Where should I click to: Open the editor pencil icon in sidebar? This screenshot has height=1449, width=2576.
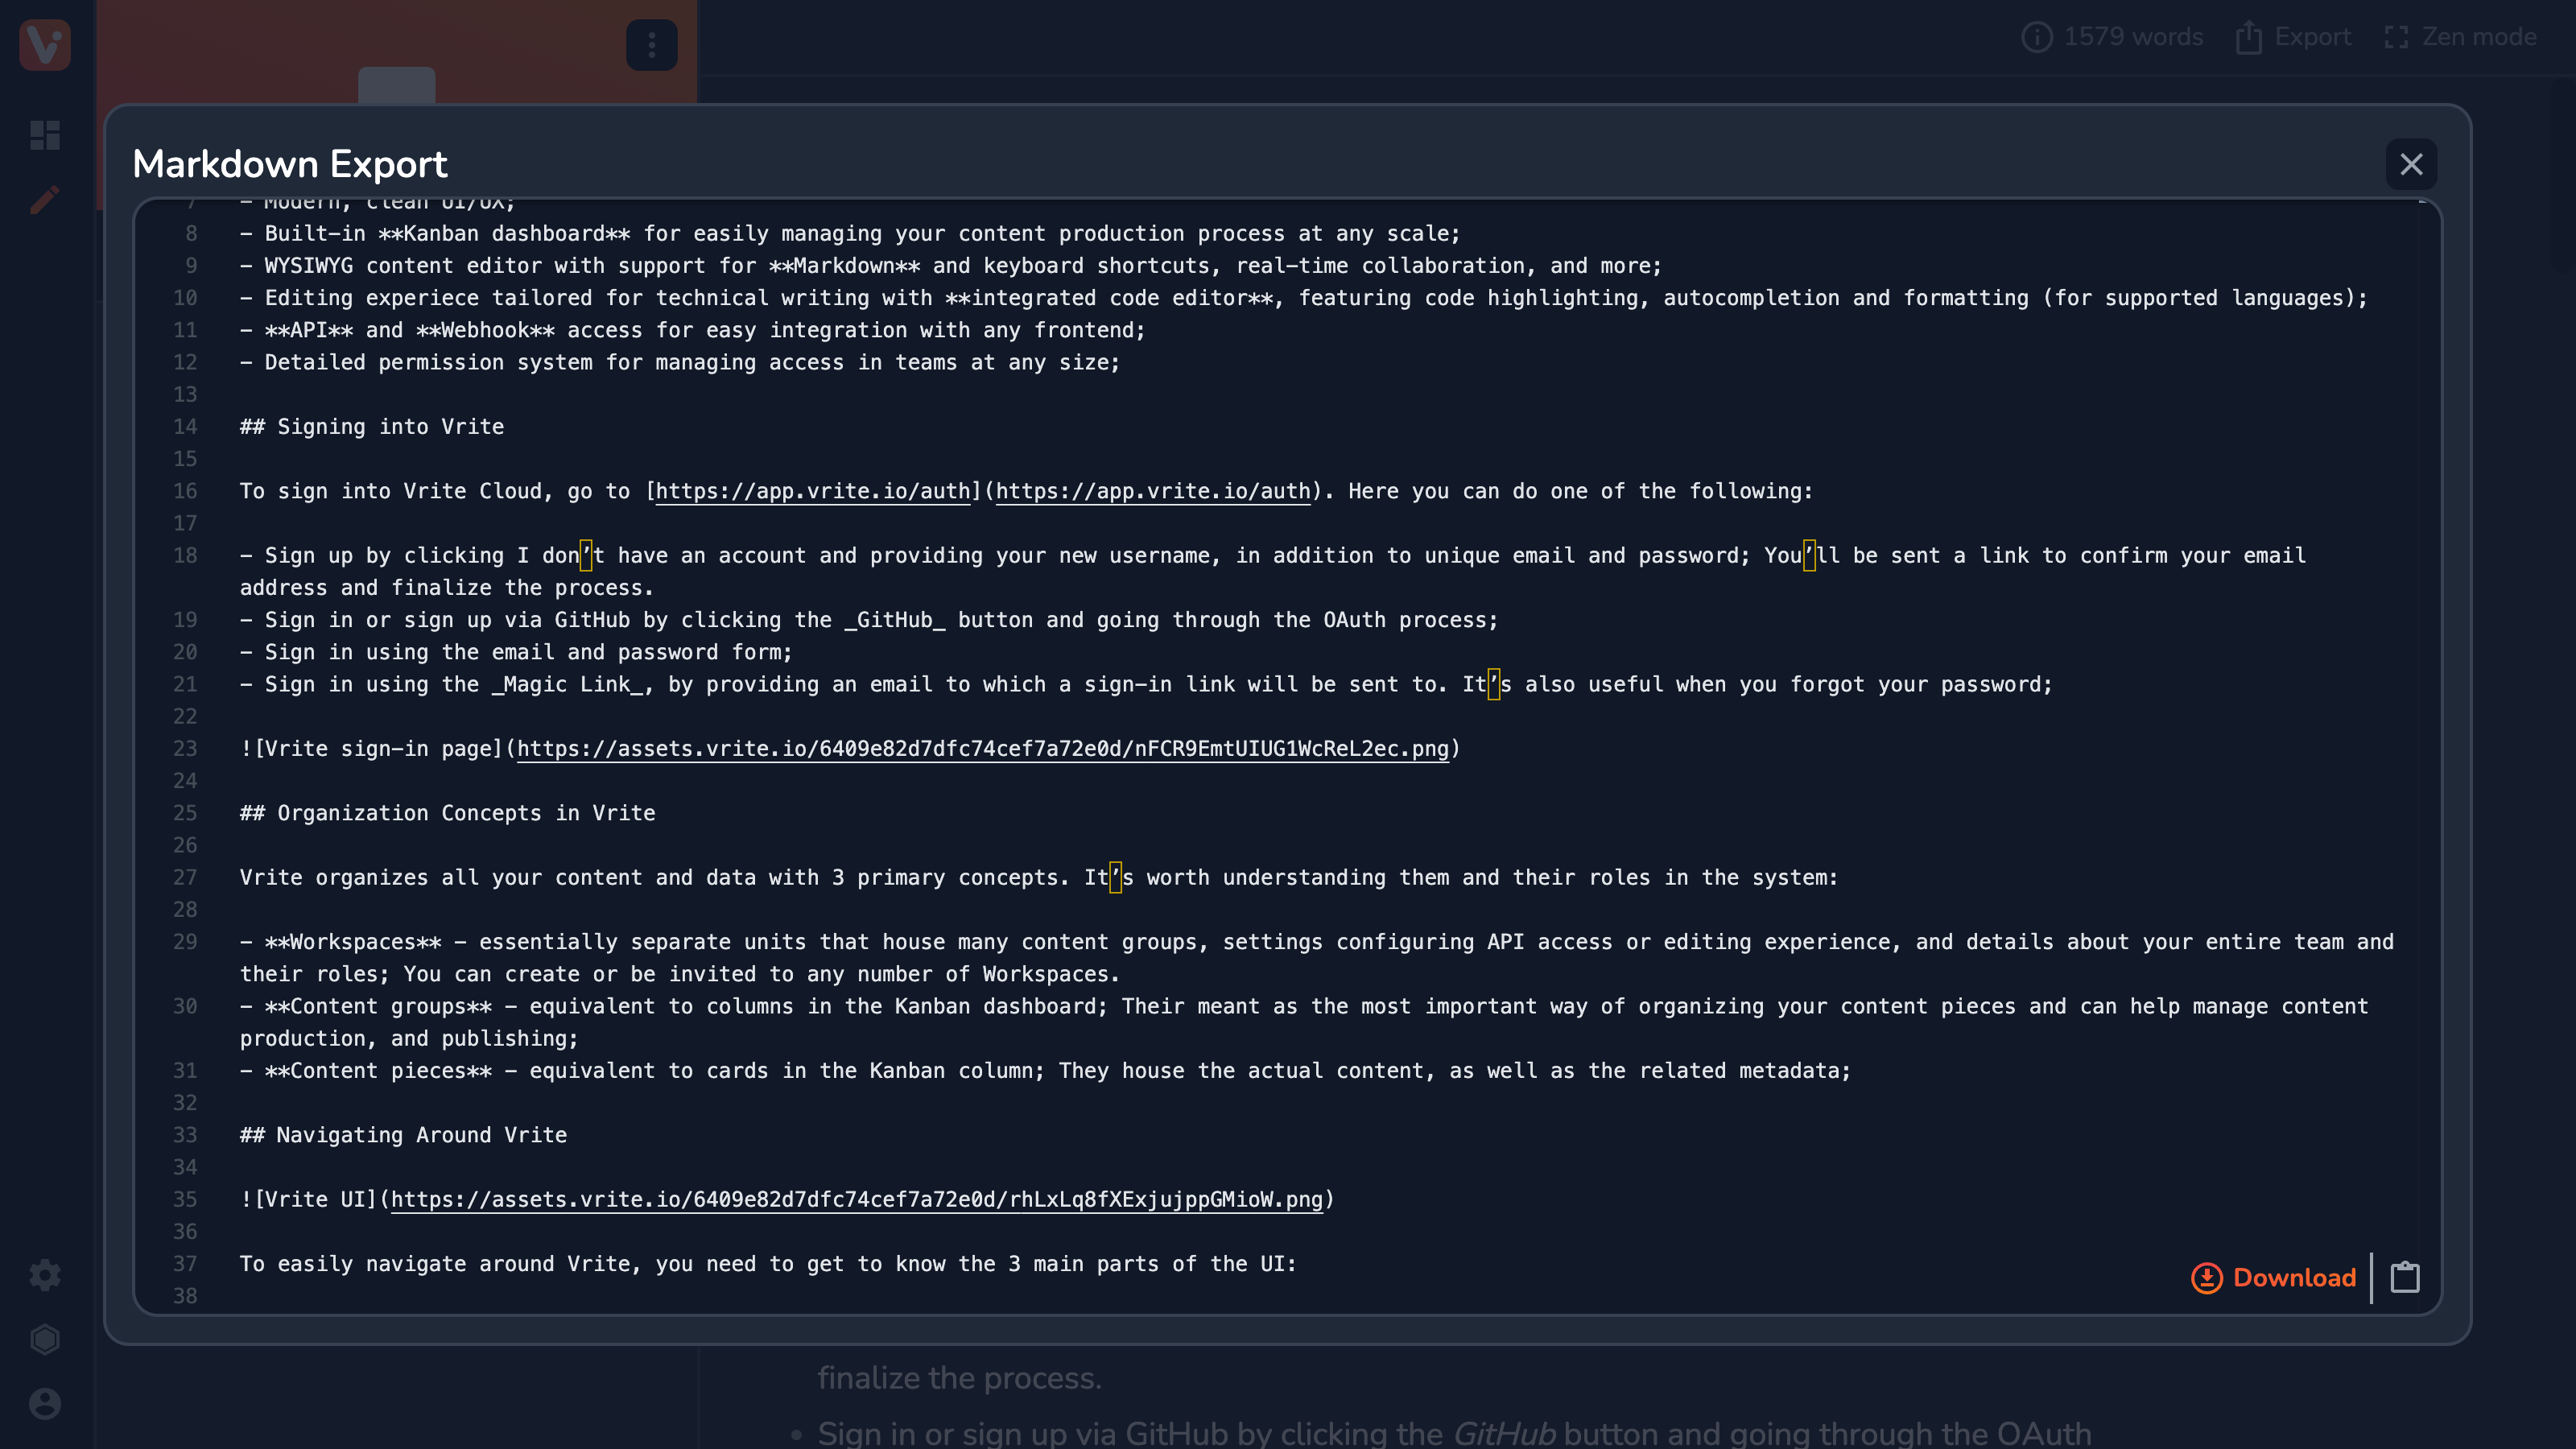tap(45, 200)
